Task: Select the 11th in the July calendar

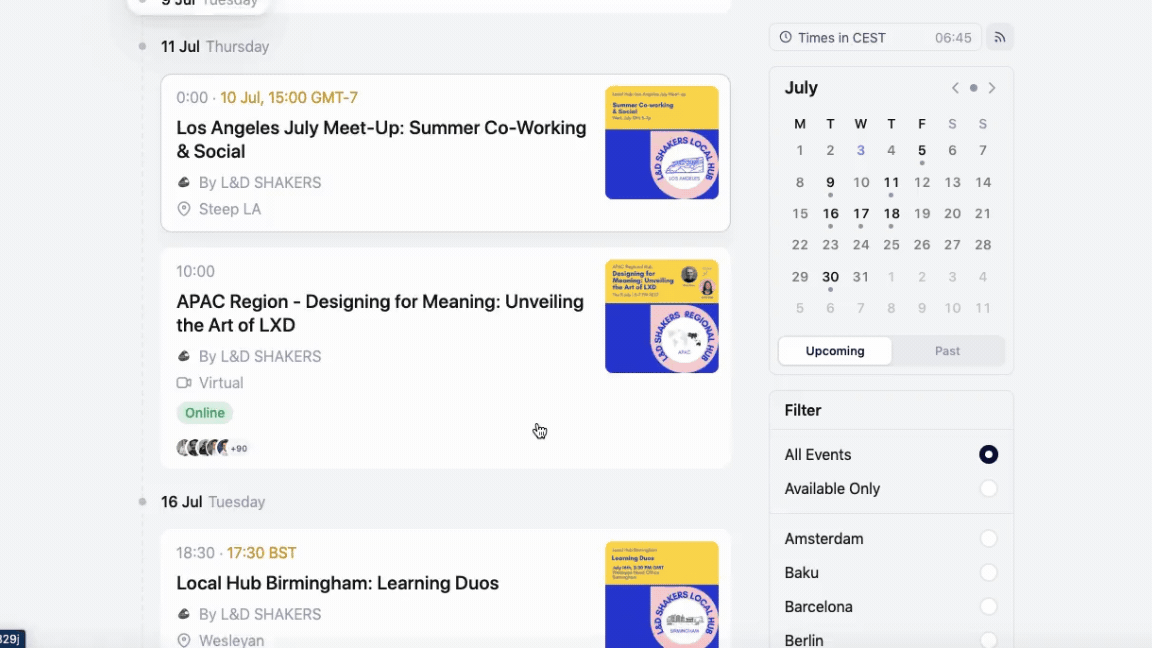Action: click(891, 183)
